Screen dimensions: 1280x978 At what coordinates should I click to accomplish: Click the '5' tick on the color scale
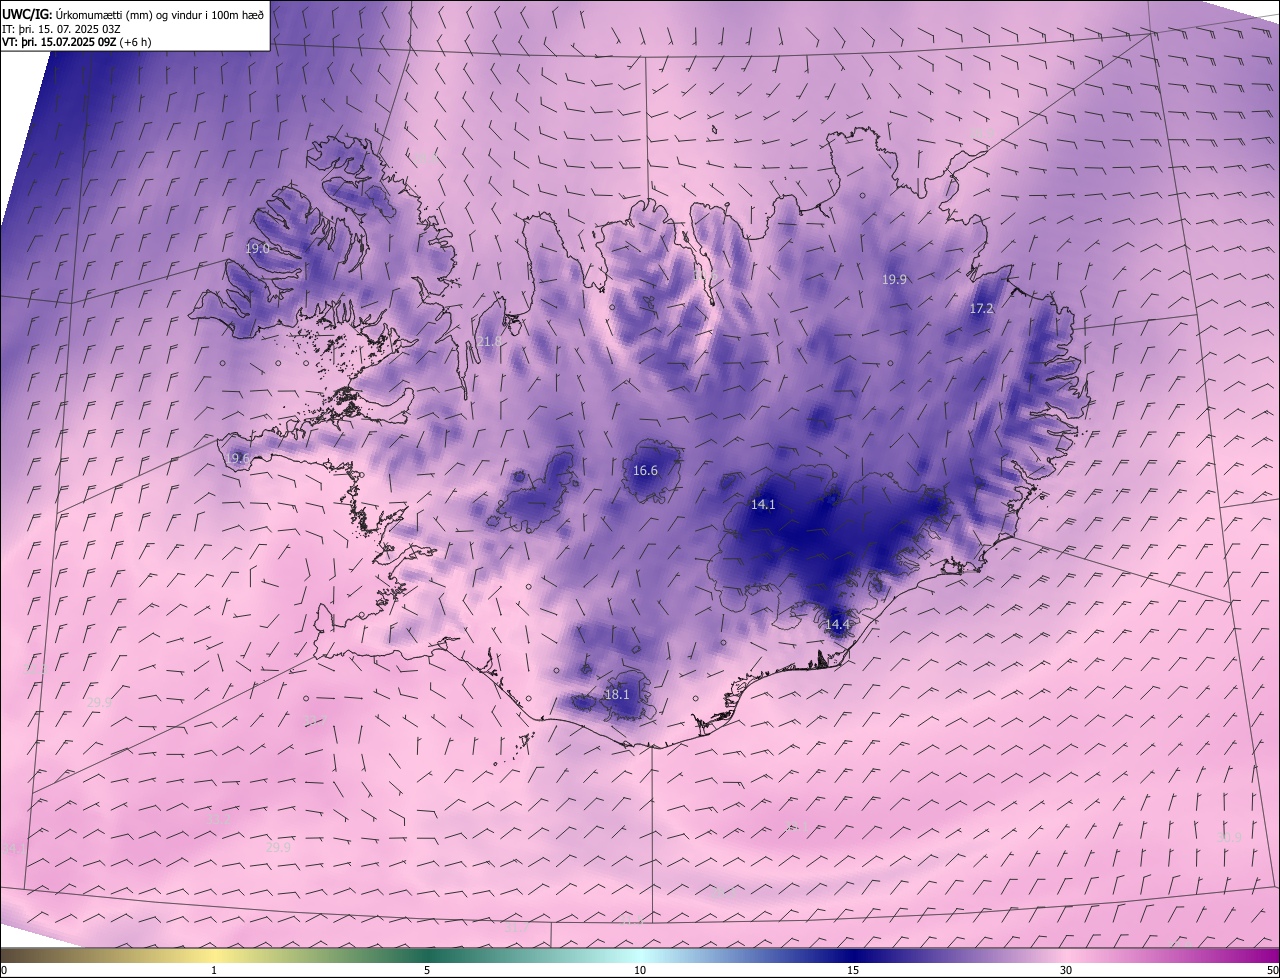click(x=427, y=971)
